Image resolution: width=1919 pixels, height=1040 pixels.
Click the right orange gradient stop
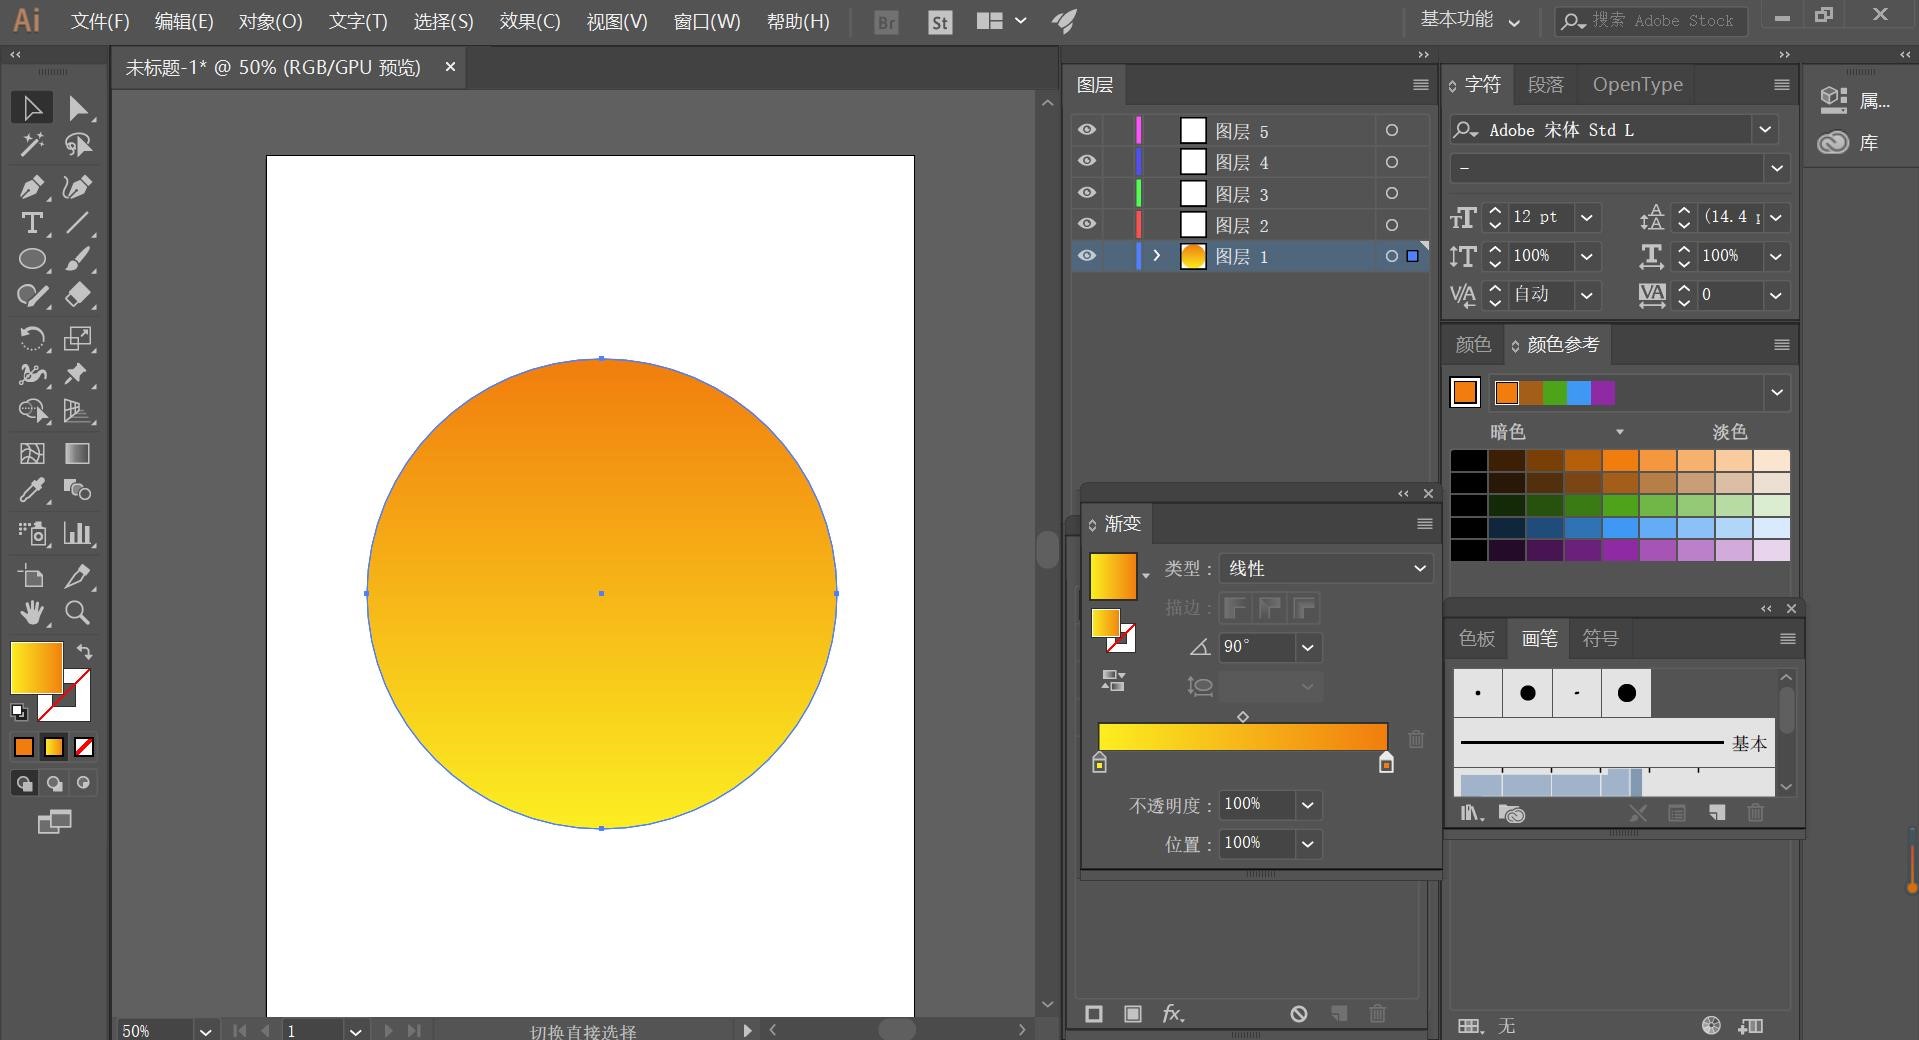coord(1386,764)
